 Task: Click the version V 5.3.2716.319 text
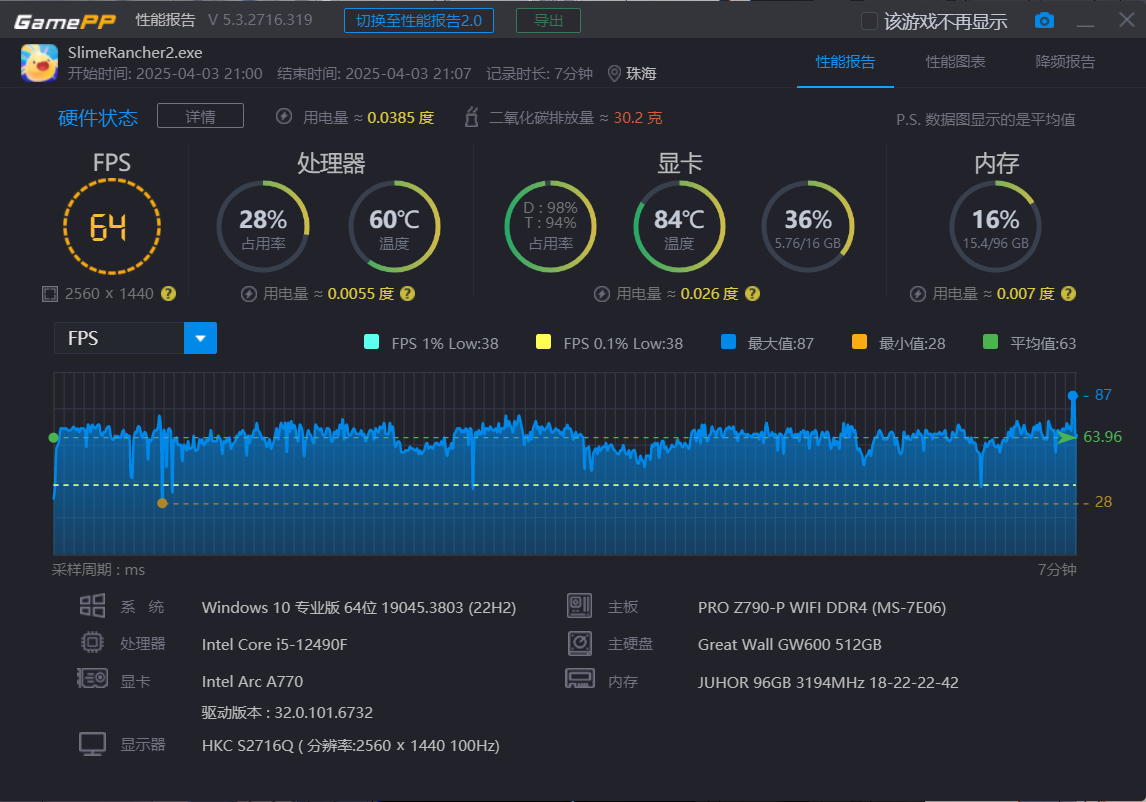[260, 20]
